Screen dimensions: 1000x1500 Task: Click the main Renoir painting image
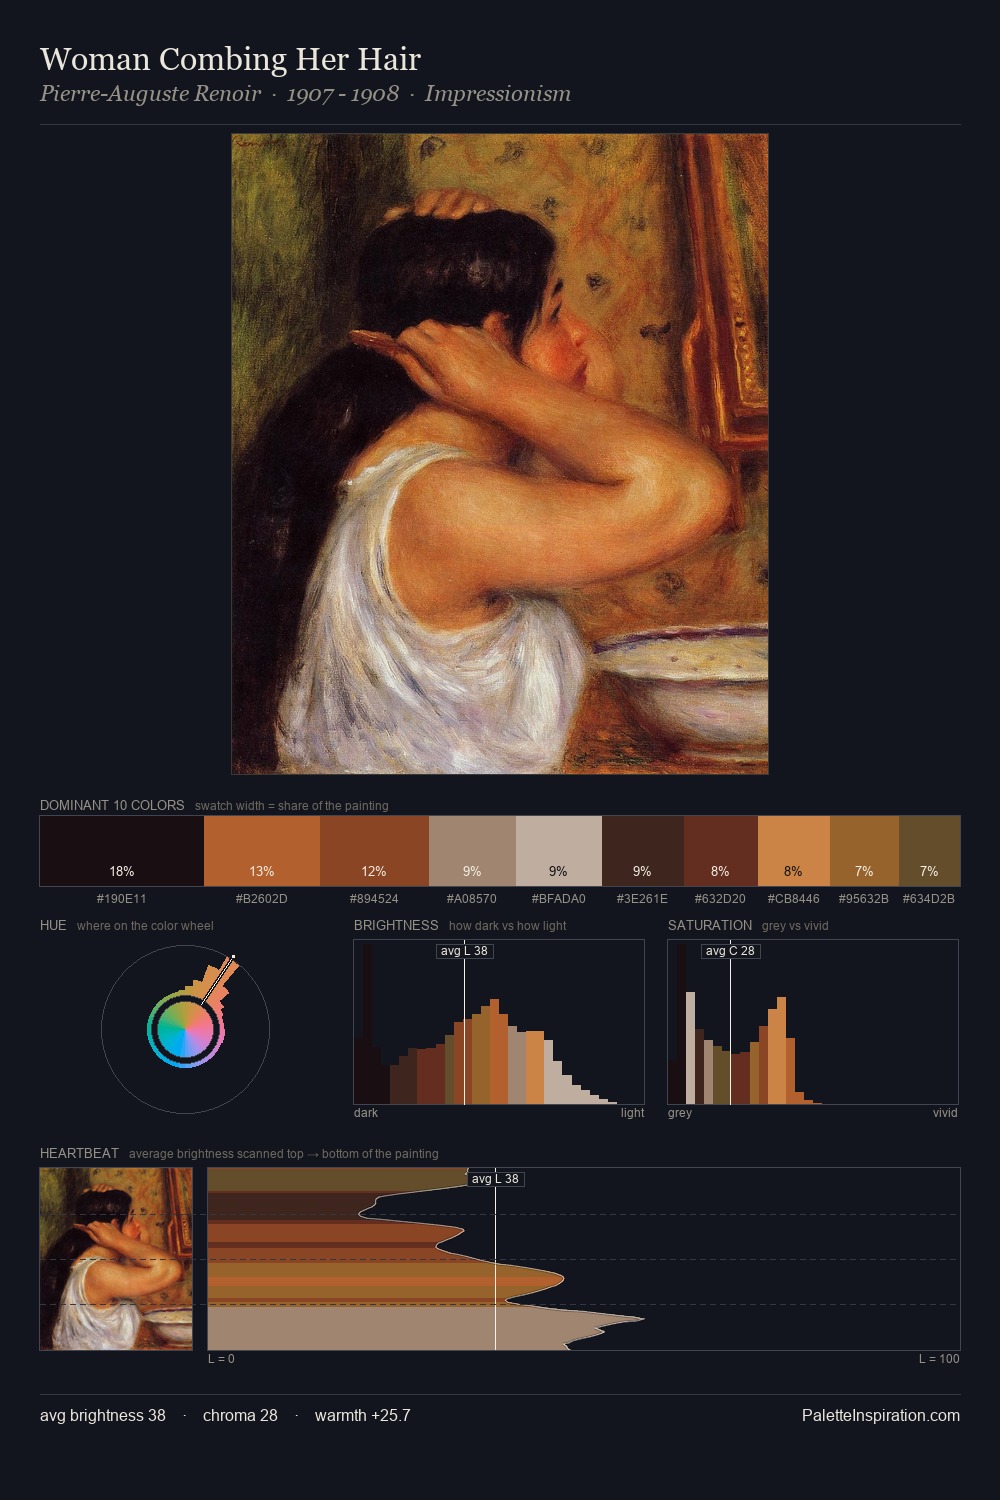500,454
